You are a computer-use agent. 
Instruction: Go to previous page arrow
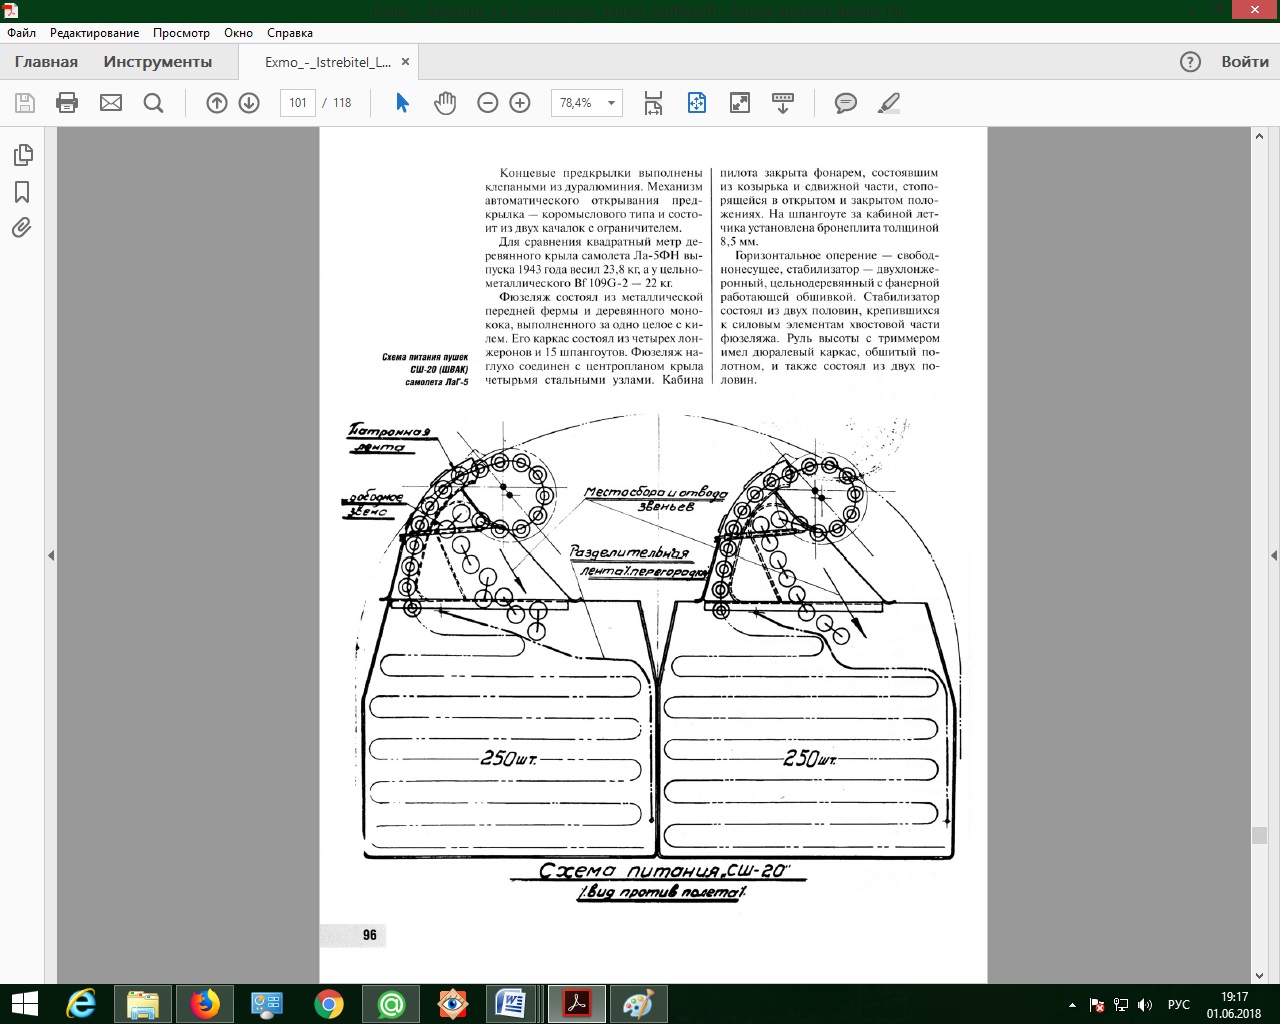point(217,103)
